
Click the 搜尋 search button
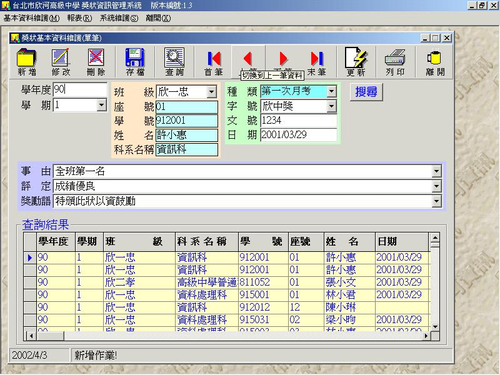click(x=366, y=92)
